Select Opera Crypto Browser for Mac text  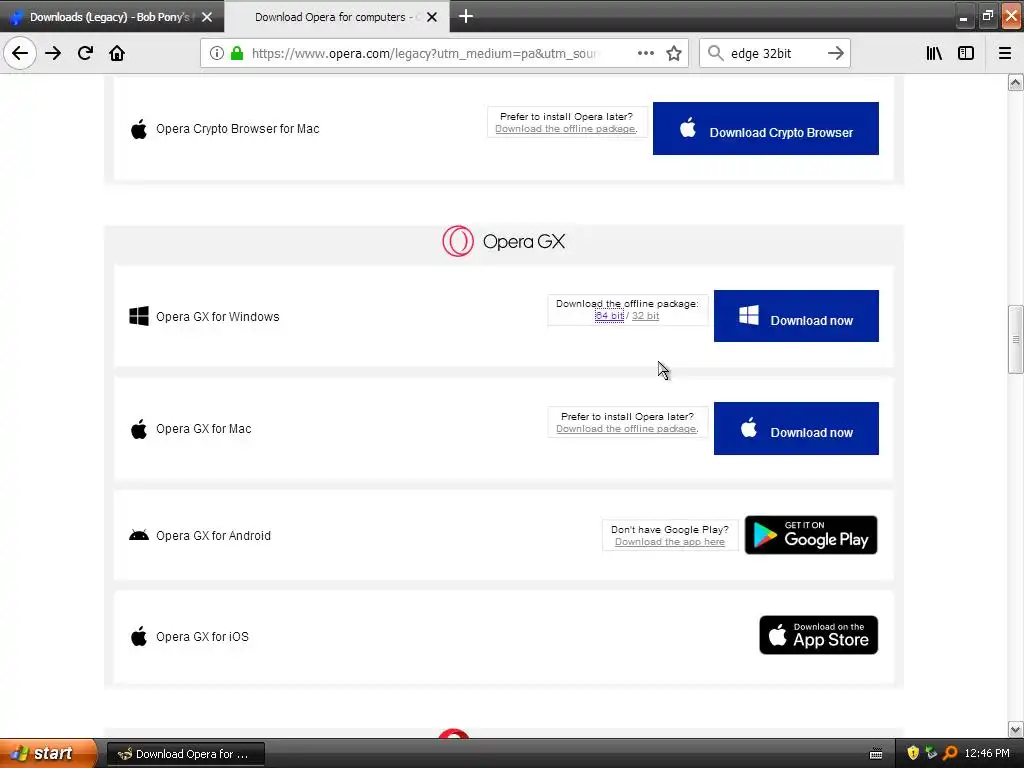[238, 129]
